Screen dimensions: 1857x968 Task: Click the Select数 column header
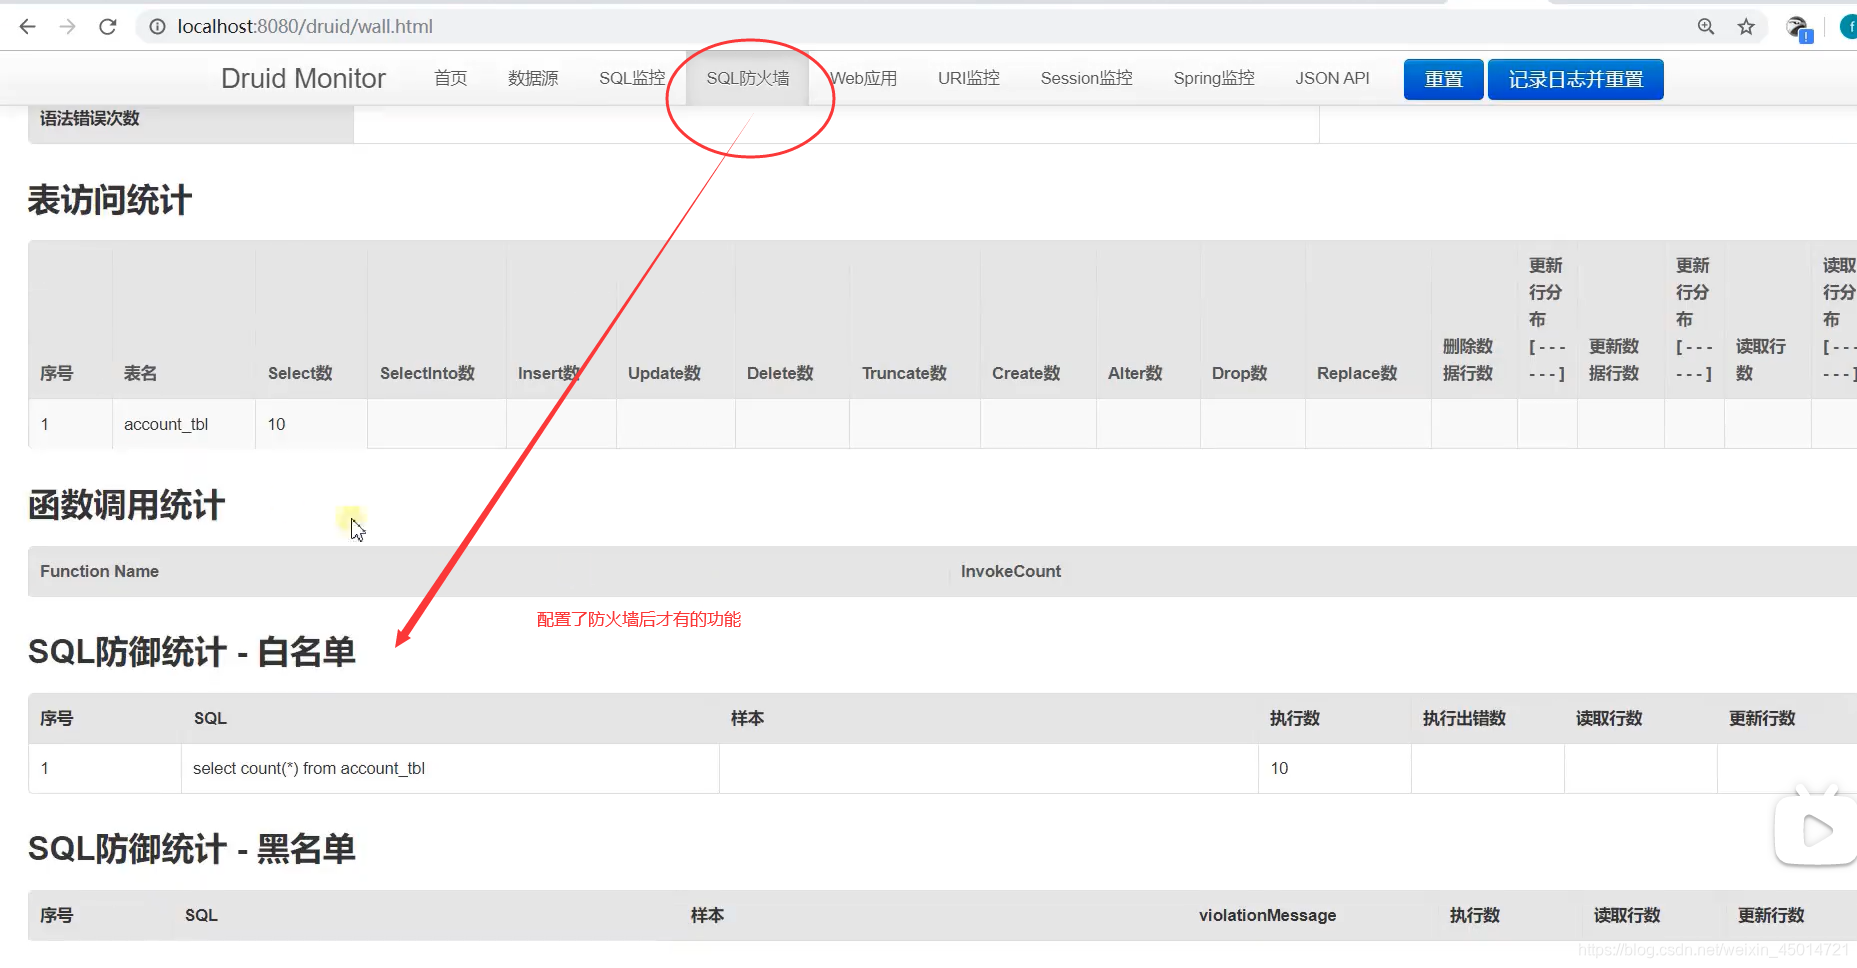(x=300, y=373)
